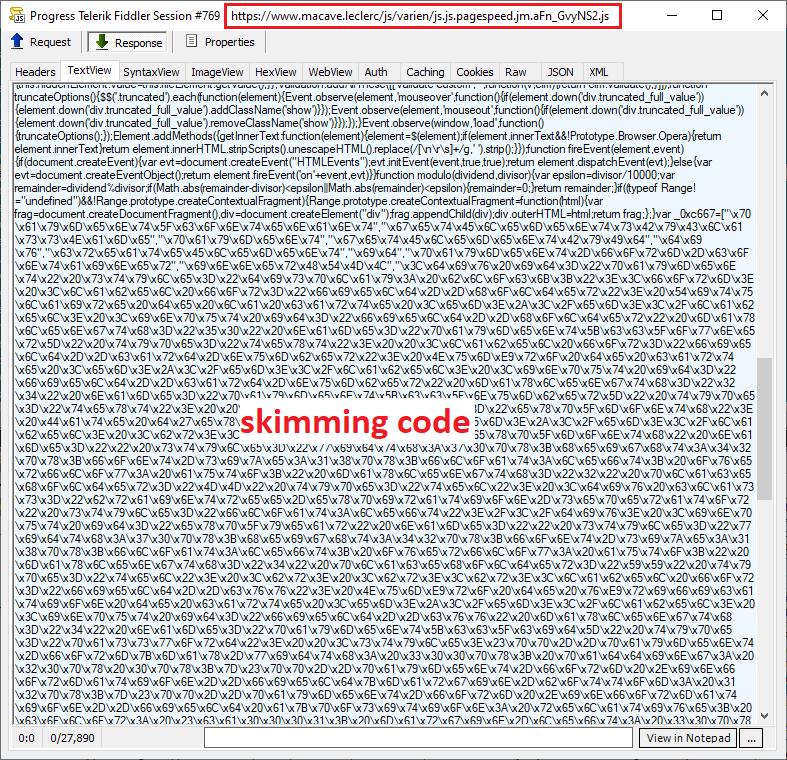Switch to the Cookies tab
Screen dimensions: 787x760
[x=475, y=72]
